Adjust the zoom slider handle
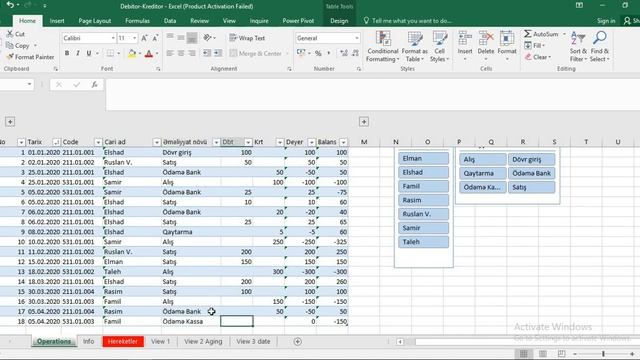 pyautogui.click(x=603, y=353)
